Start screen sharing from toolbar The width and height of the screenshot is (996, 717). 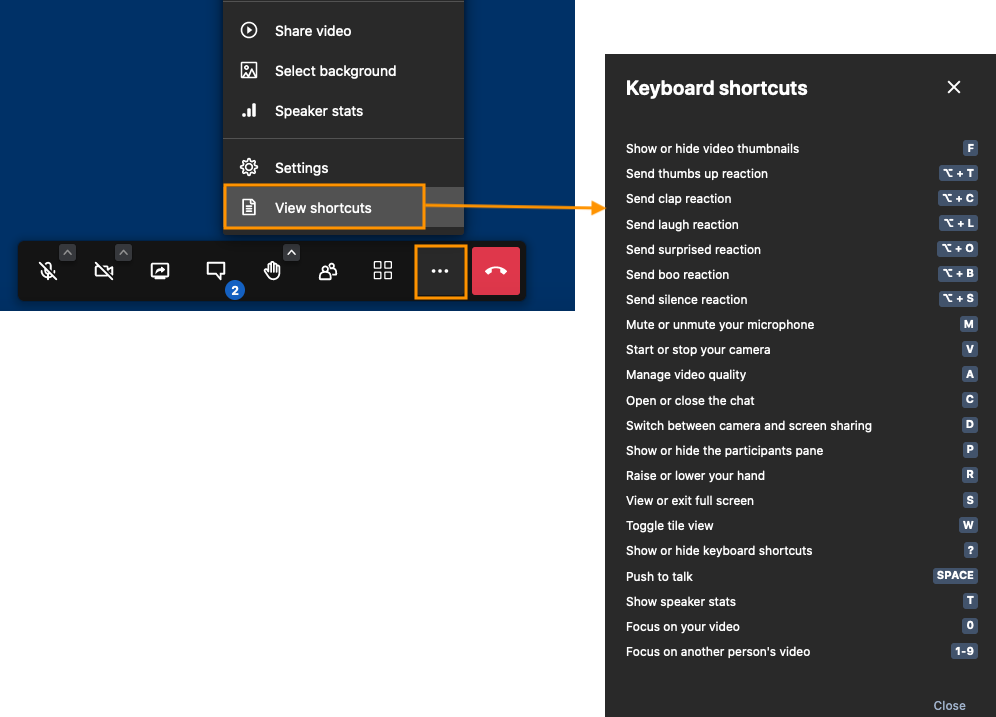click(x=160, y=271)
